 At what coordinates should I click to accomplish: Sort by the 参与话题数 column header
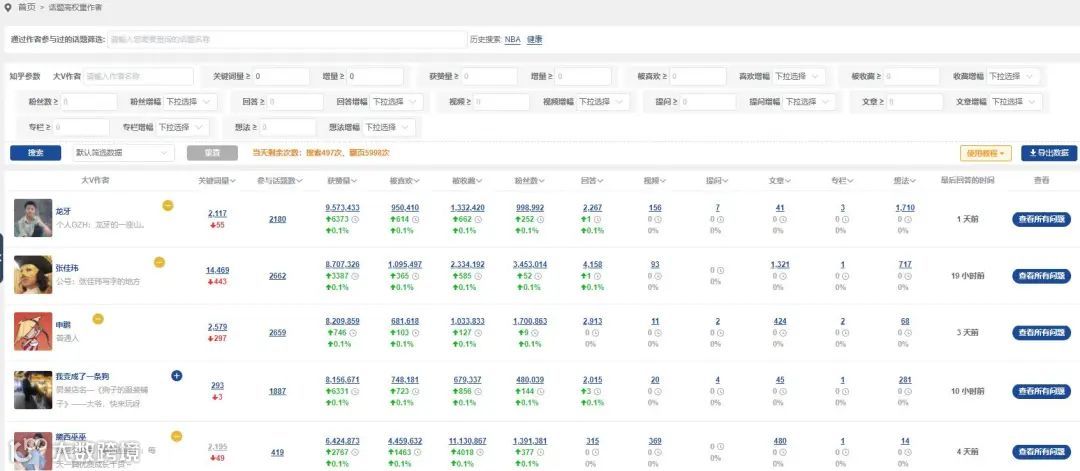[279, 181]
